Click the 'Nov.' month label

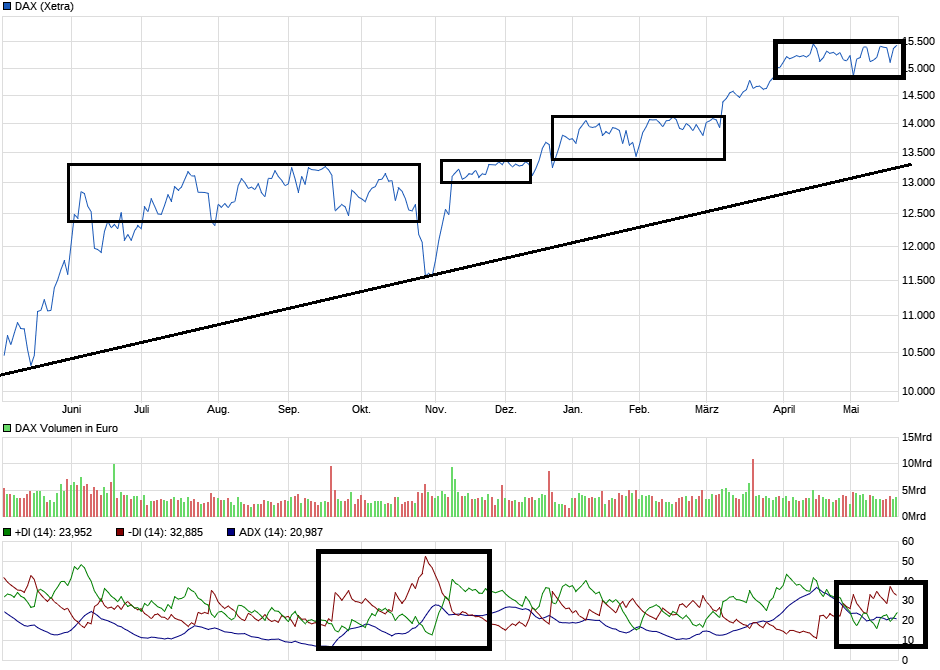point(435,409)
